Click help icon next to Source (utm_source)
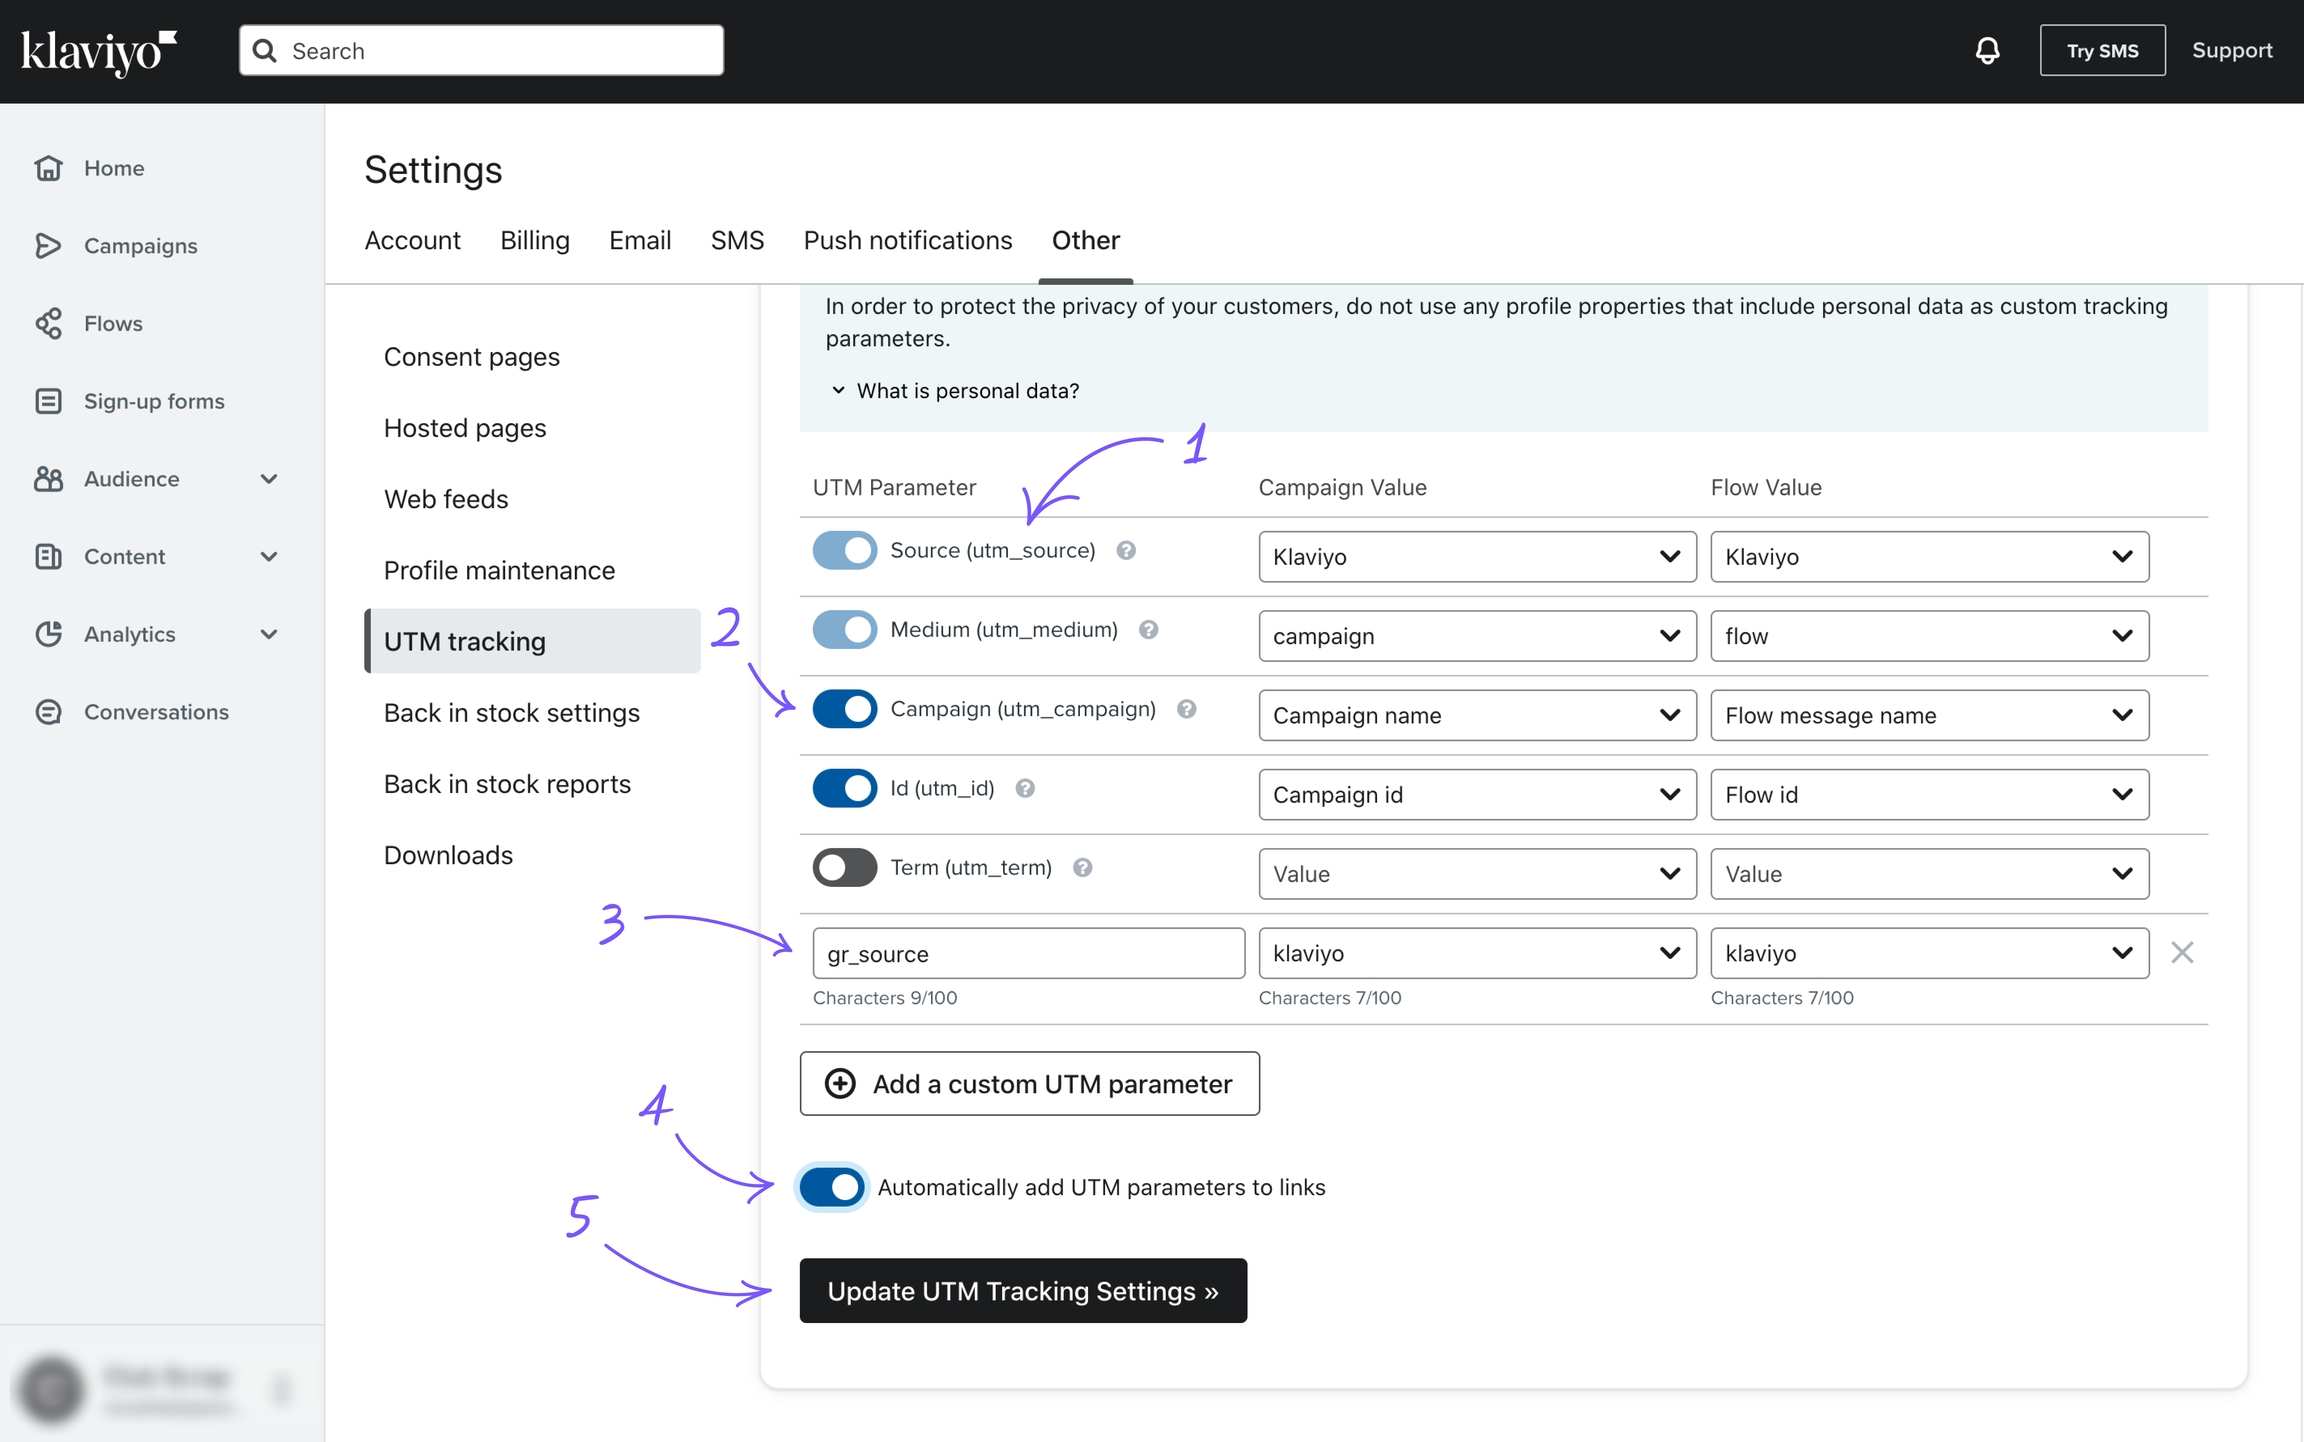The width and height of the screenshot is (2304, 1442). tap(1126, 551)
